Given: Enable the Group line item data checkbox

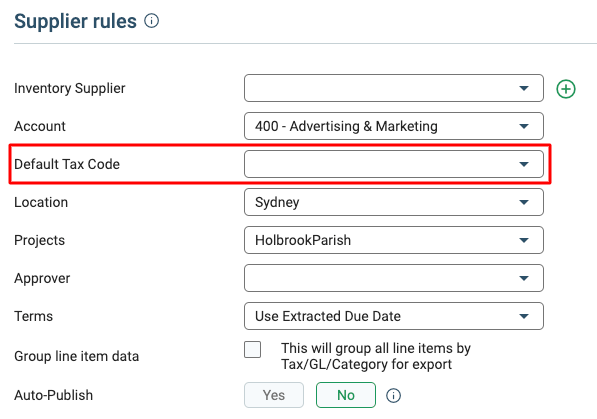Looking at the screenshot, I should tap(252, 349).
